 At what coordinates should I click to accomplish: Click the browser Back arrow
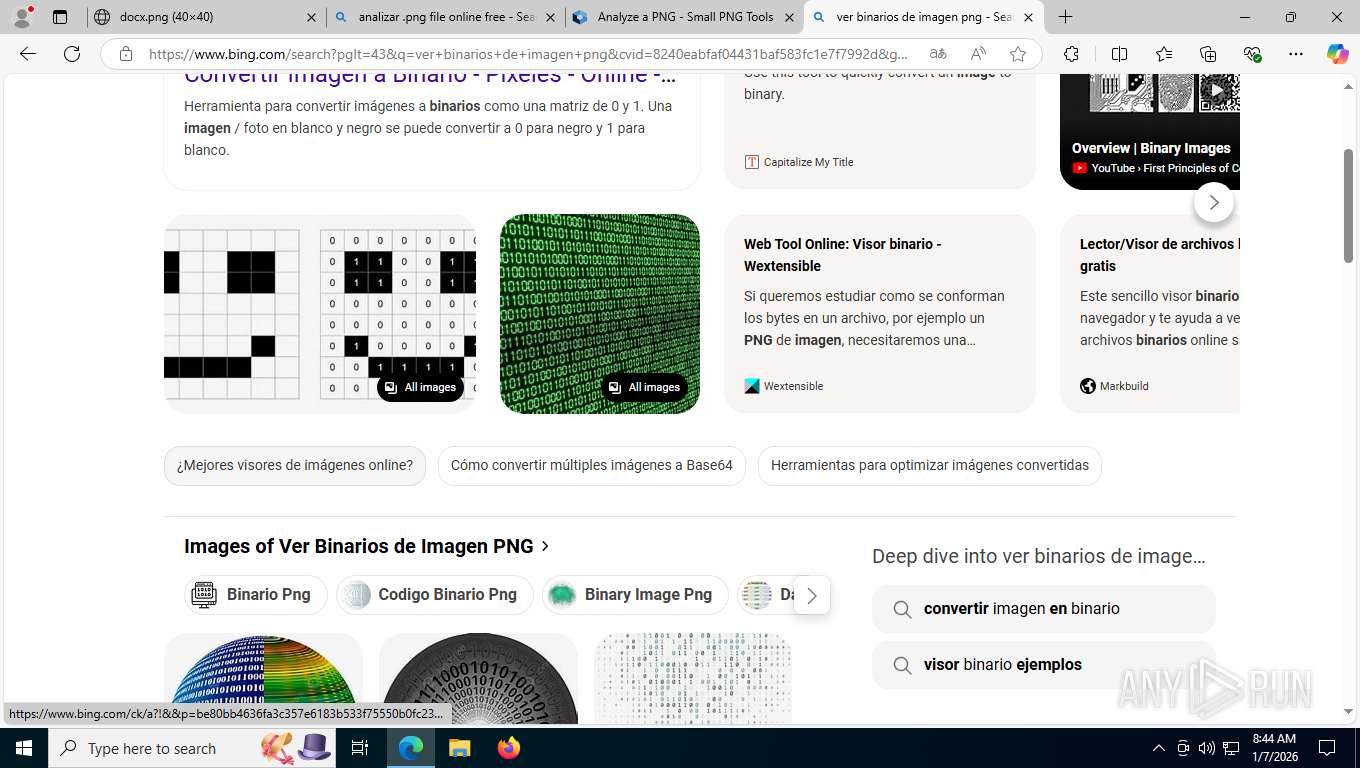coord(28,54)
